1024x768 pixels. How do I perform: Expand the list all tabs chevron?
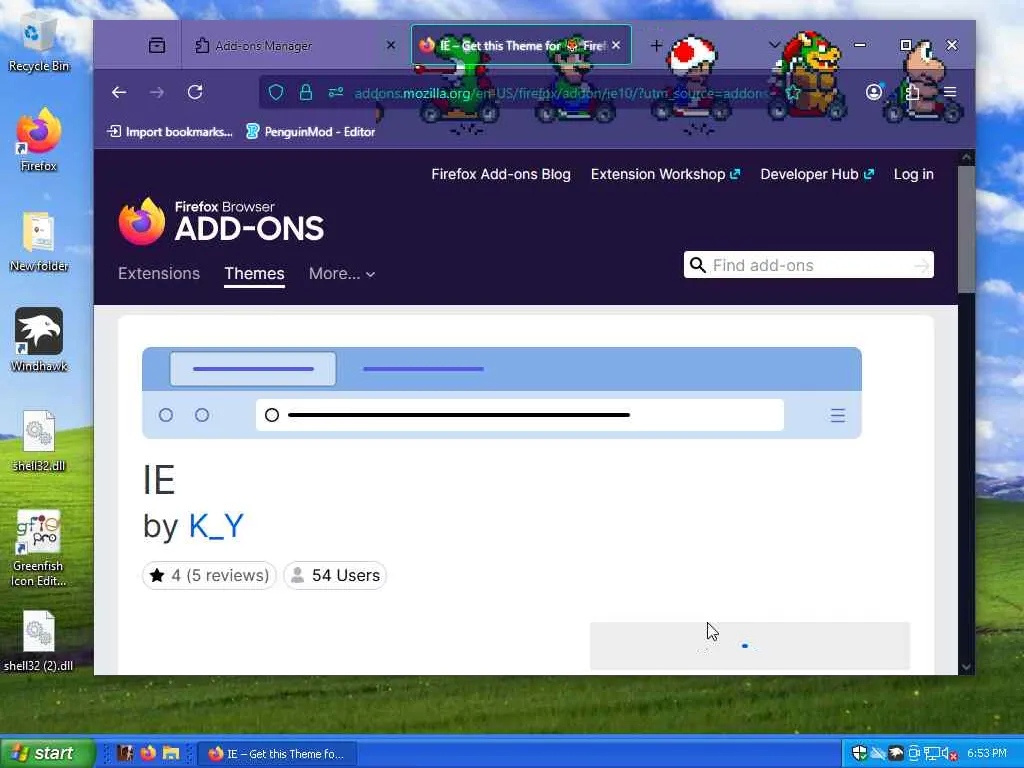(x=775, y=45)
